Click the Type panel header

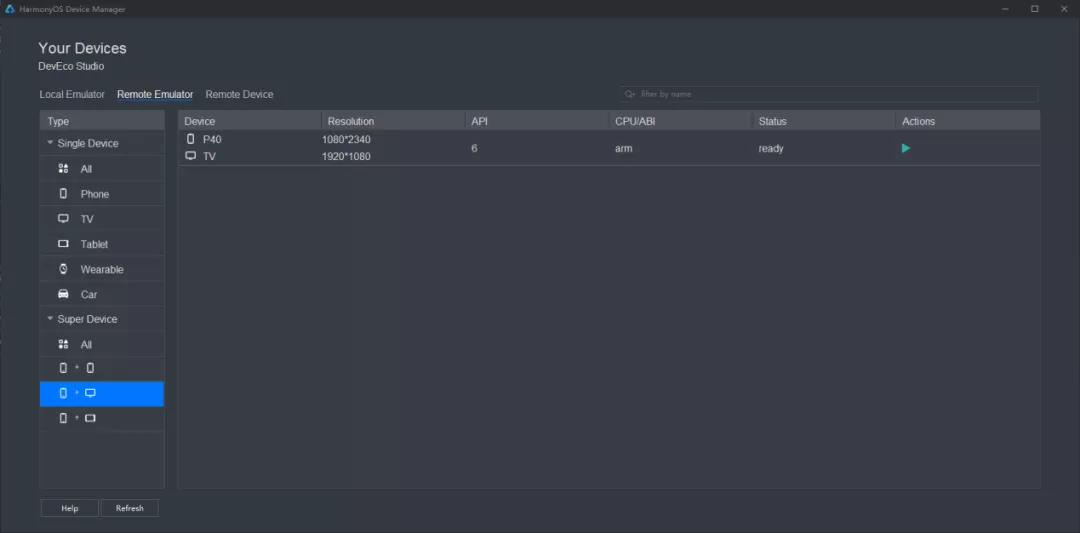tap(102, 121)
